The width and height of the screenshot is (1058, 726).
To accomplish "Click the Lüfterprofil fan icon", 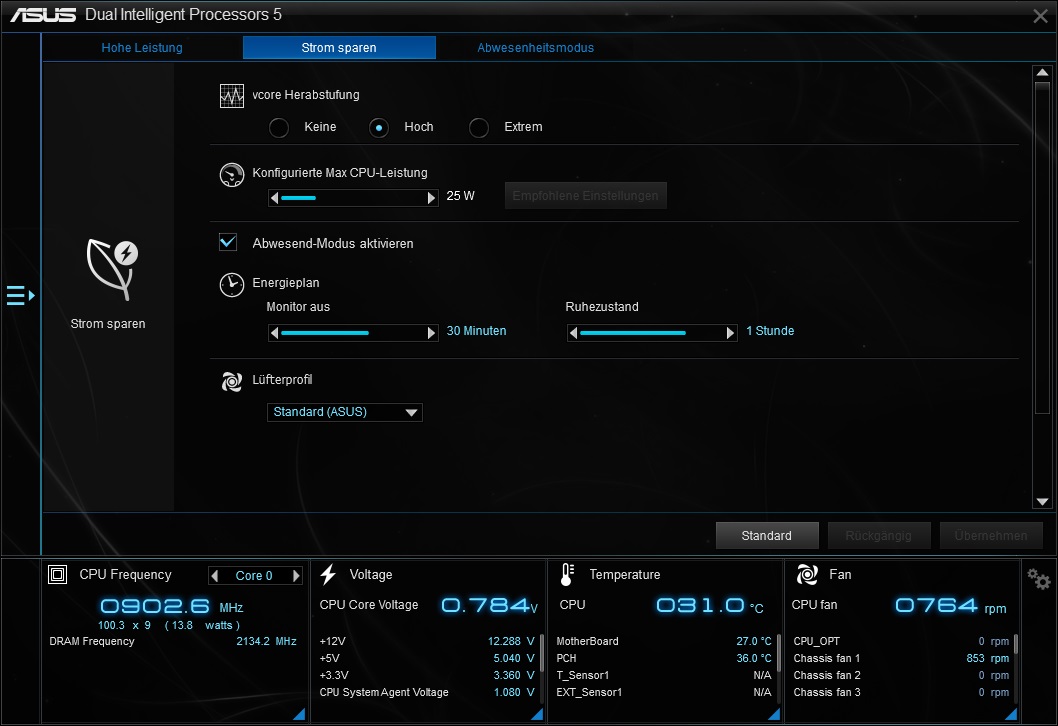I will 231,381.
